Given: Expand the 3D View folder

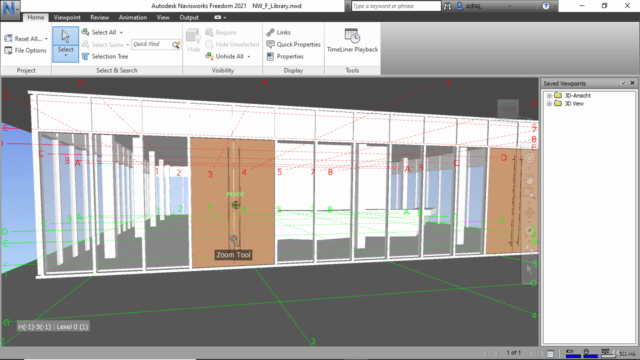Looking at the screenshot, I should pos(549,104).
